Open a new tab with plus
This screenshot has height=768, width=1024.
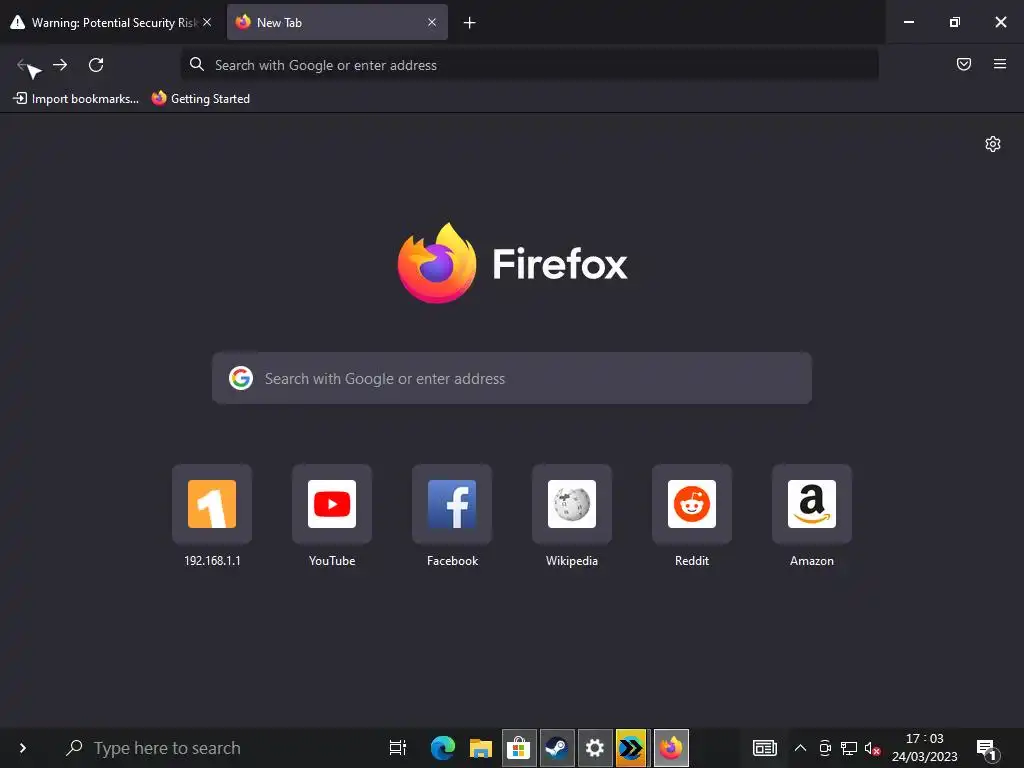[x=469, y=23]
